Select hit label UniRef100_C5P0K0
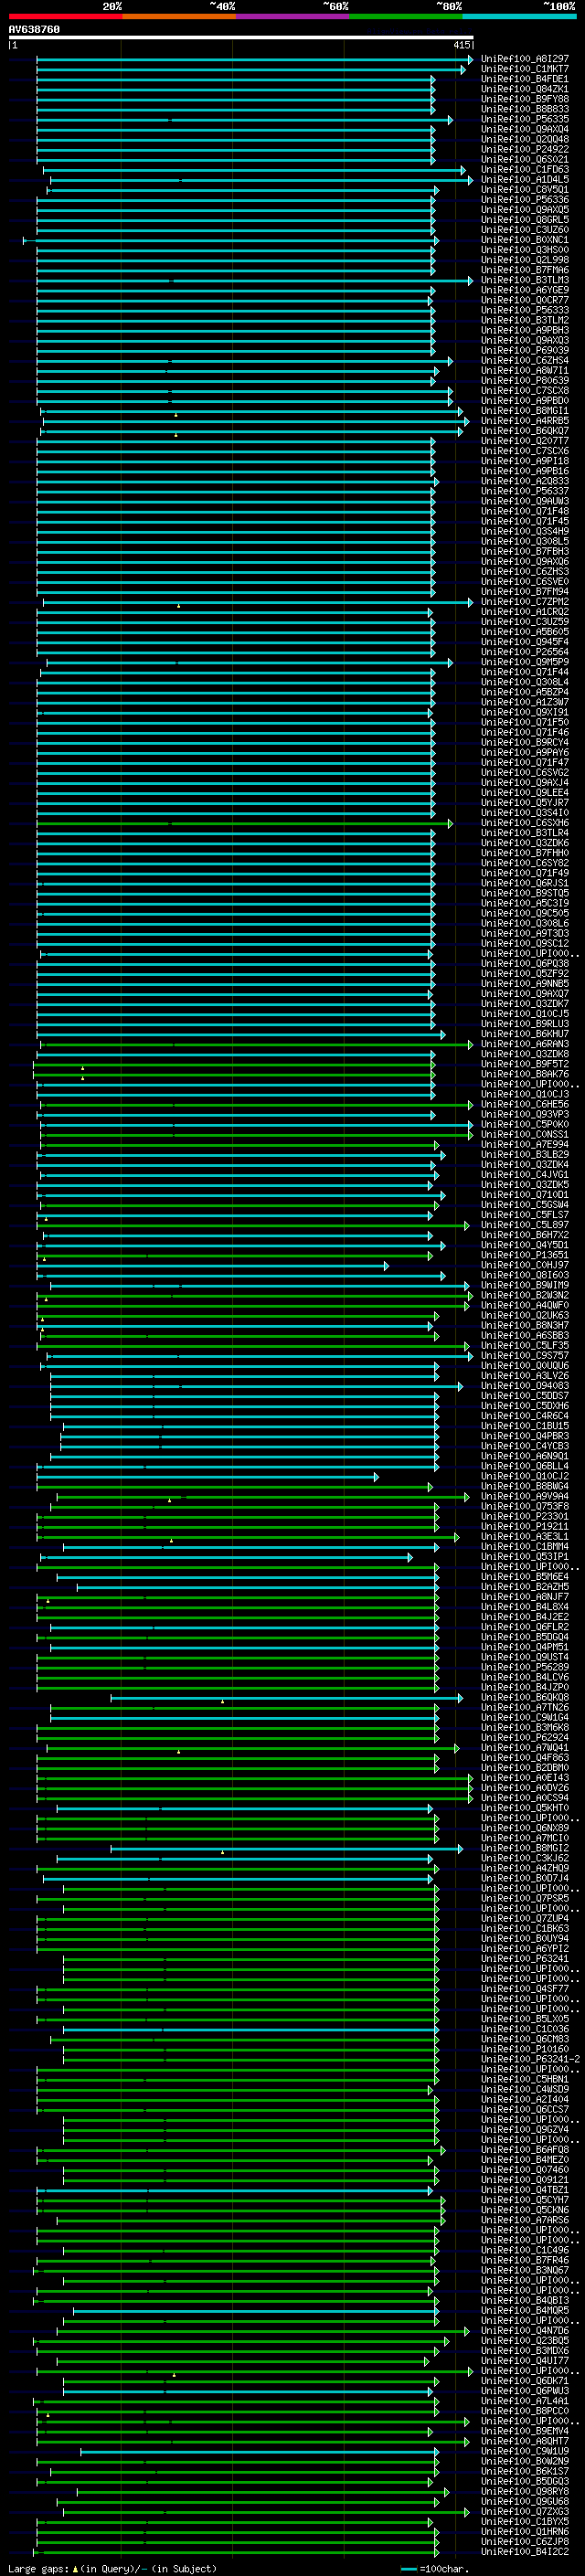This screenshot has width=585, height=2576. pyautogui.click(x=524, y=1124)
